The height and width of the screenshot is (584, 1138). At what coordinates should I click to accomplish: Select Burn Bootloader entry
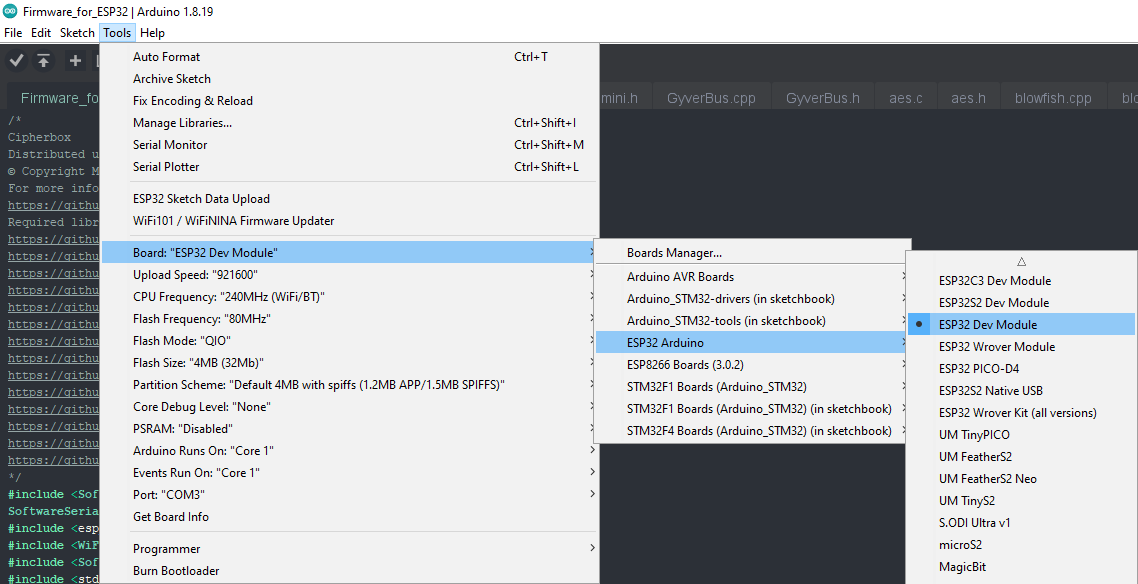point(350,571)
